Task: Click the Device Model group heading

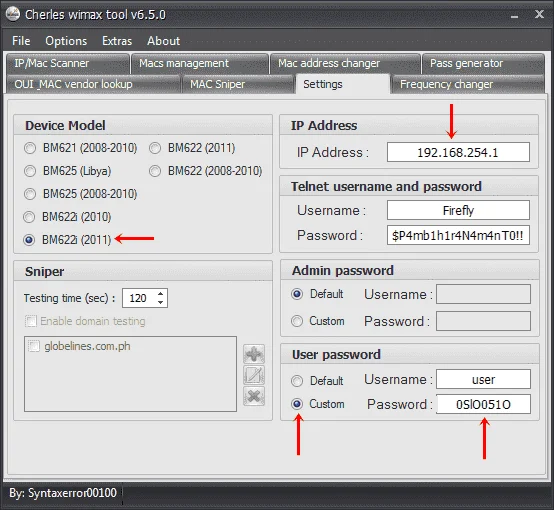Action: [x=65, y=125]
